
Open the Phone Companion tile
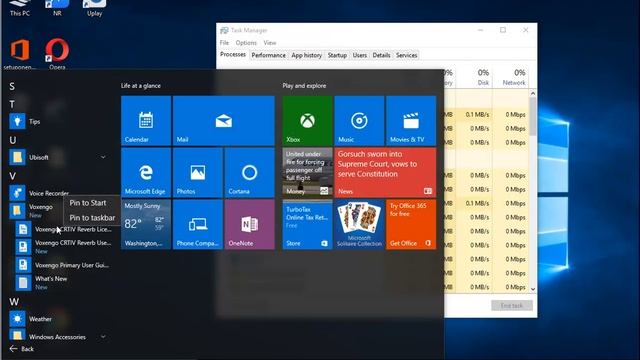(198, 224)
